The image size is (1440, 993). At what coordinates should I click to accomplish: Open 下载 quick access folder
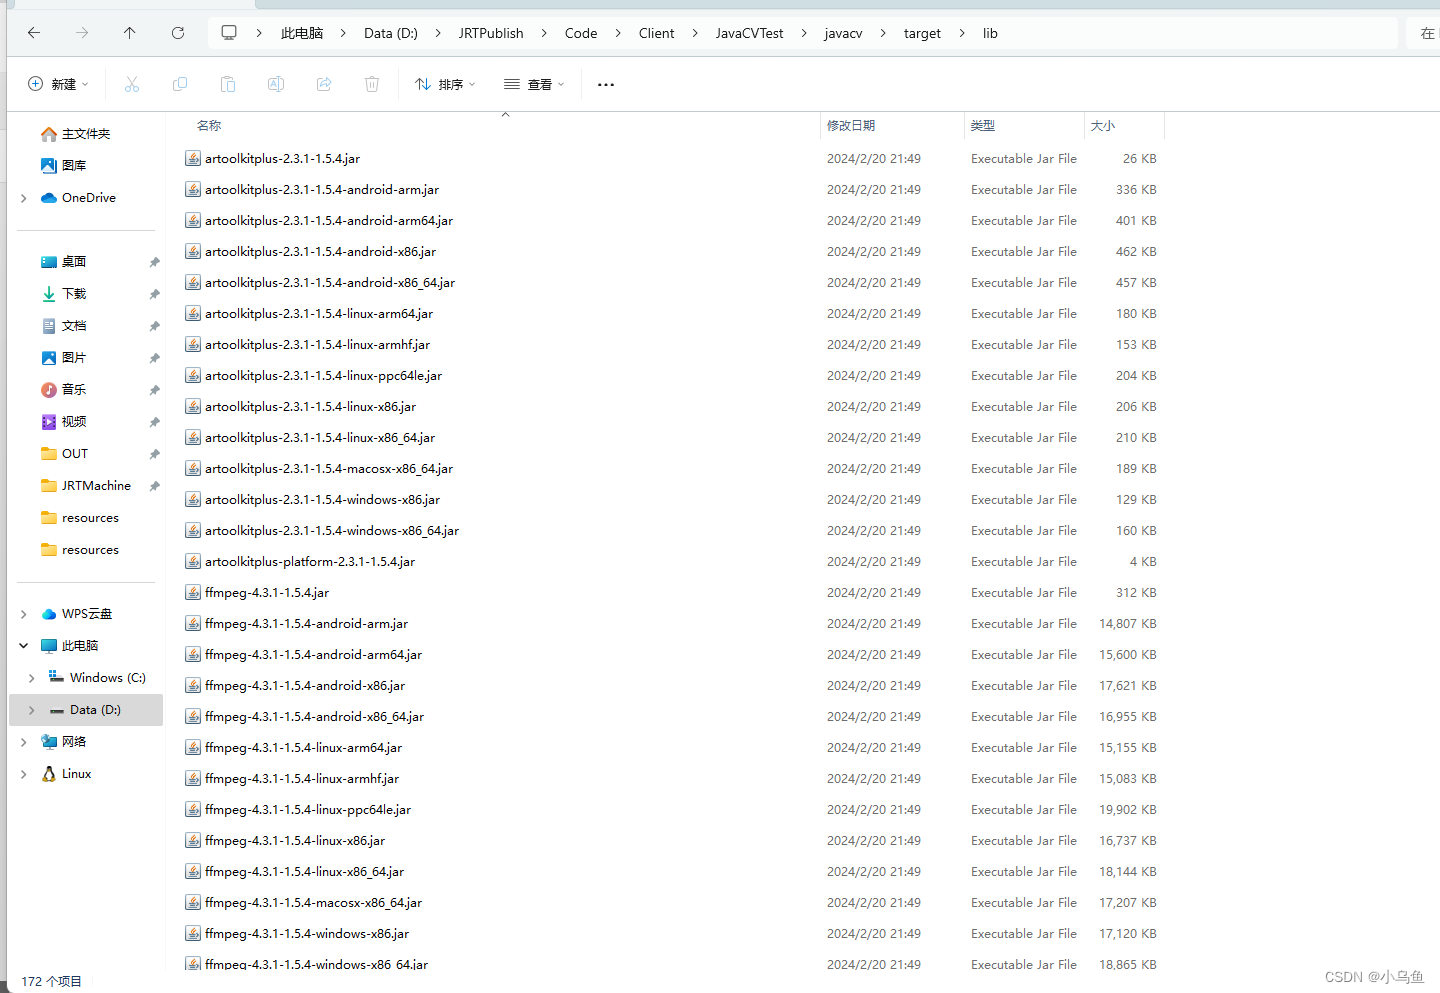[x=74, y=294]
